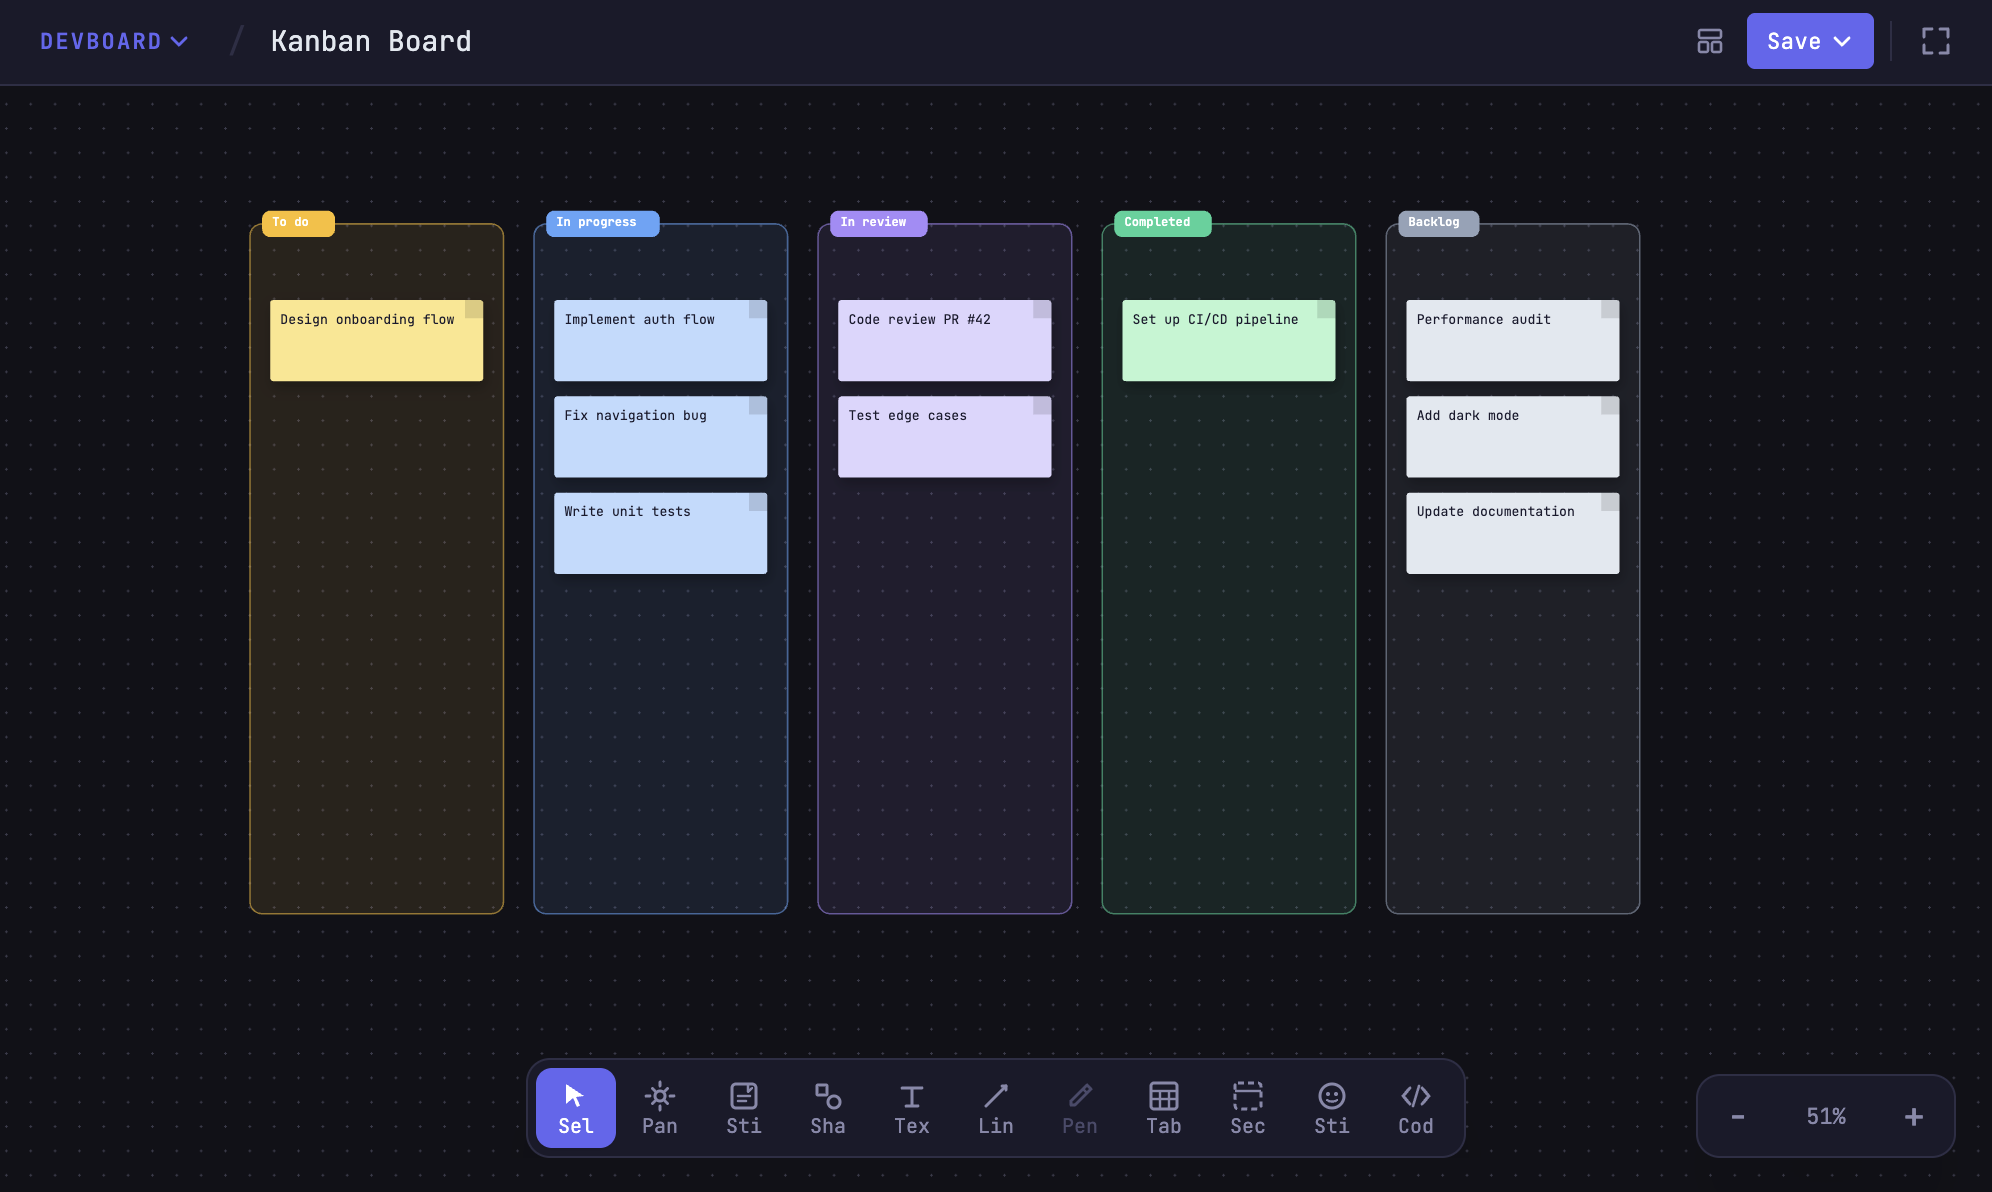This screenshot has height=1192, width=1992.
Task: Open the DEVBOARD dropdown menu
Action: pyautogui.click(x=113, y=41)
